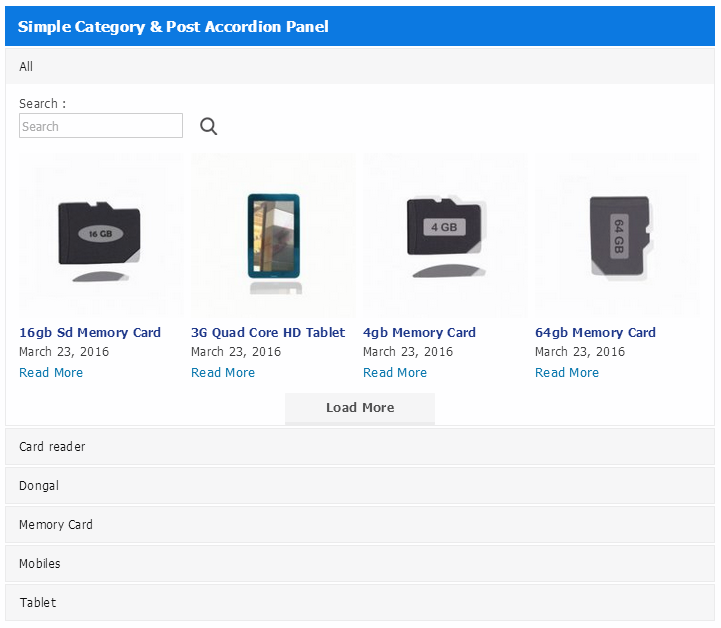Expand the Dongal category panel
Screen dimensions: 721x628
tap(360, 485)
